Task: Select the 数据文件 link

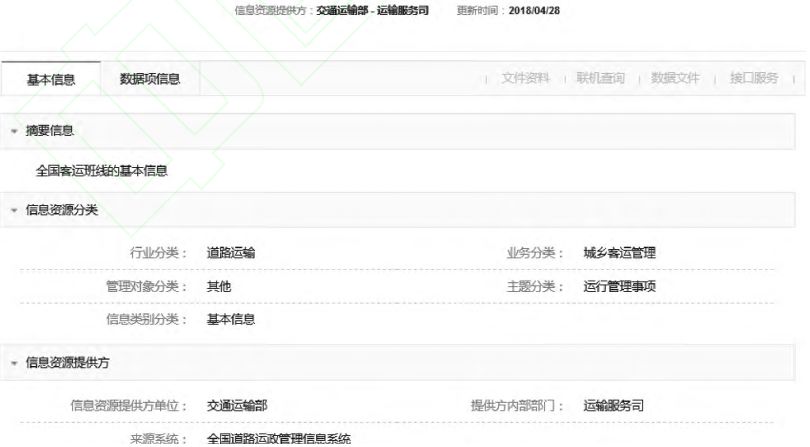Action: [x=675, y=78]
